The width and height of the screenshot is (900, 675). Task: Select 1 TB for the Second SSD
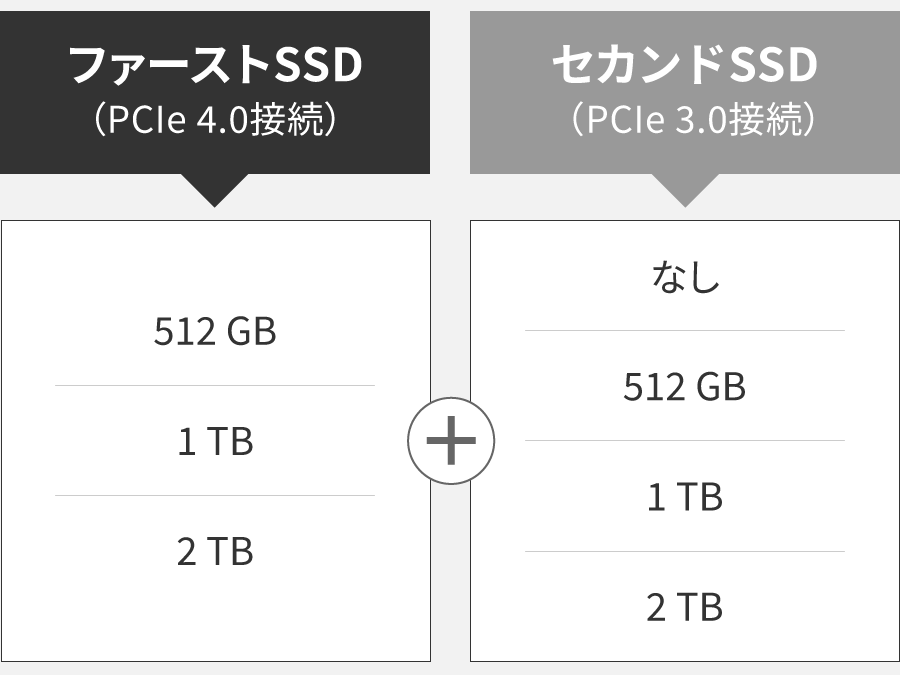[685, 496]
